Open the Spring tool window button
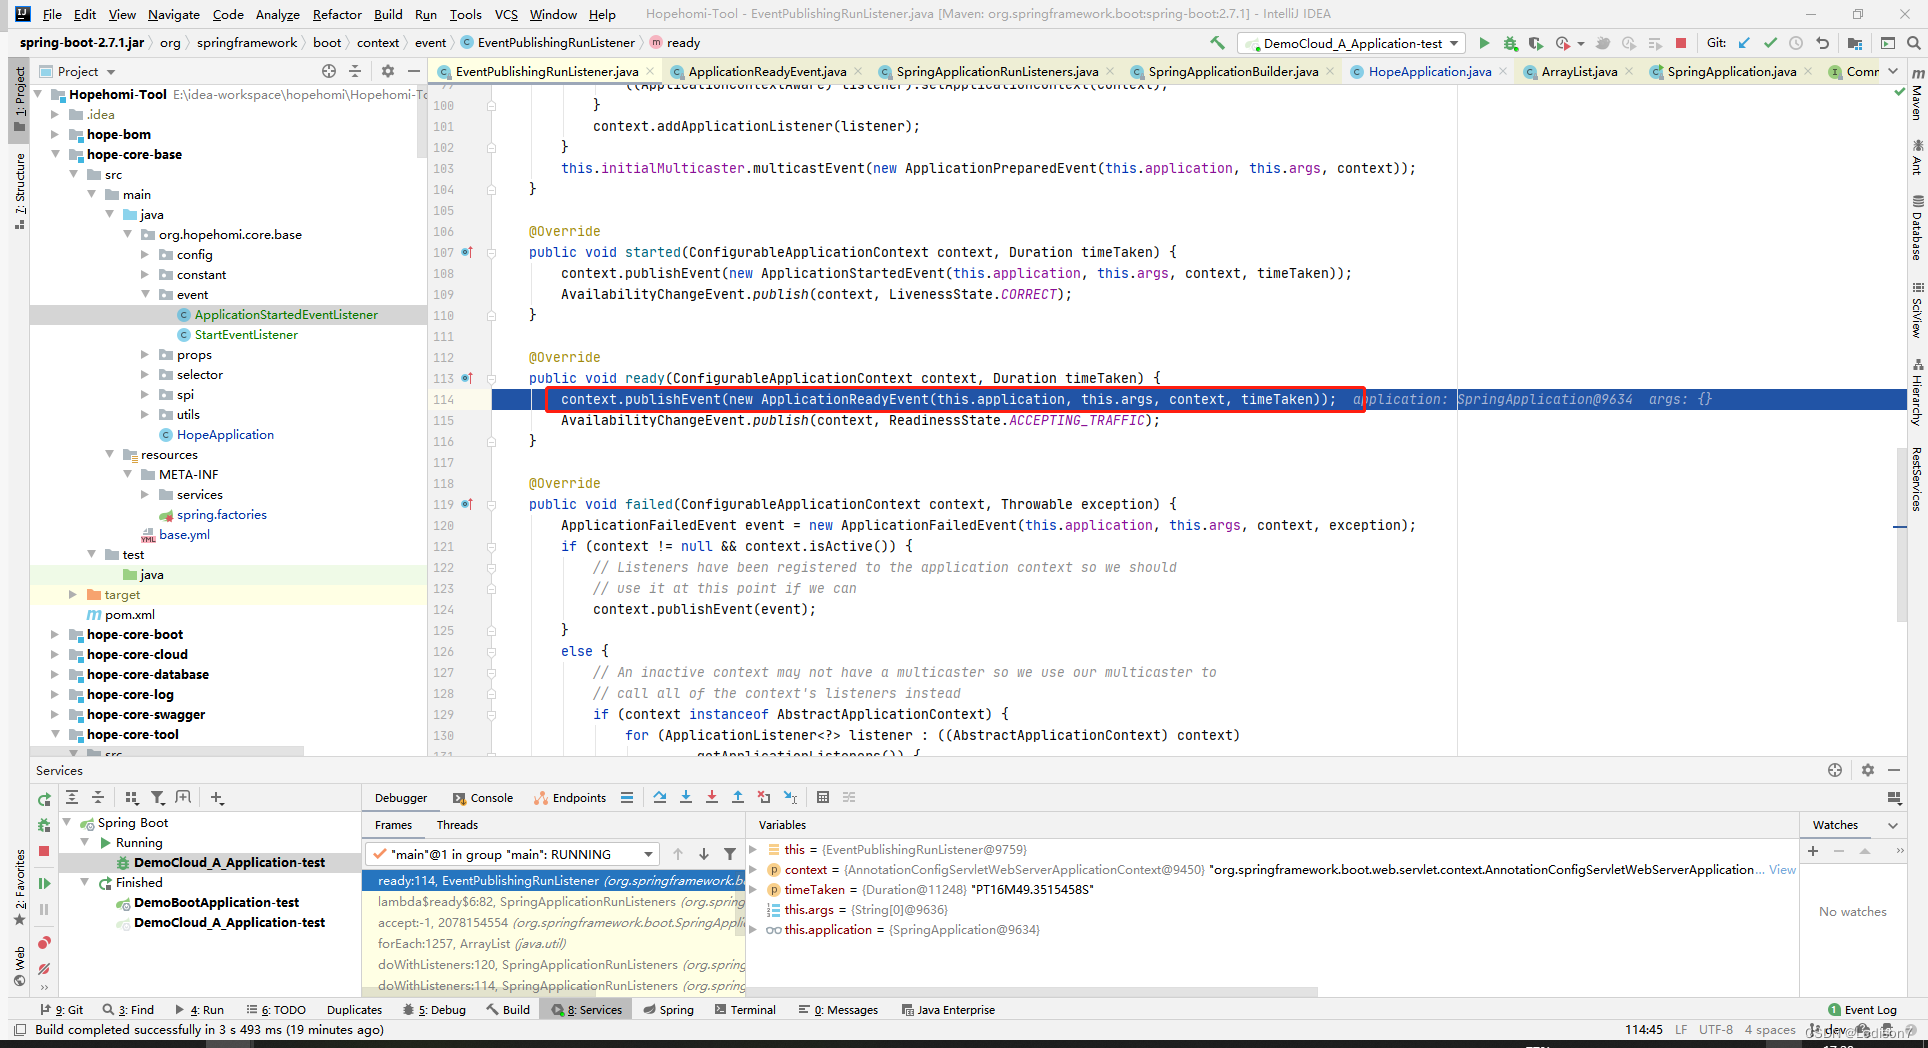 point(668,1009)
